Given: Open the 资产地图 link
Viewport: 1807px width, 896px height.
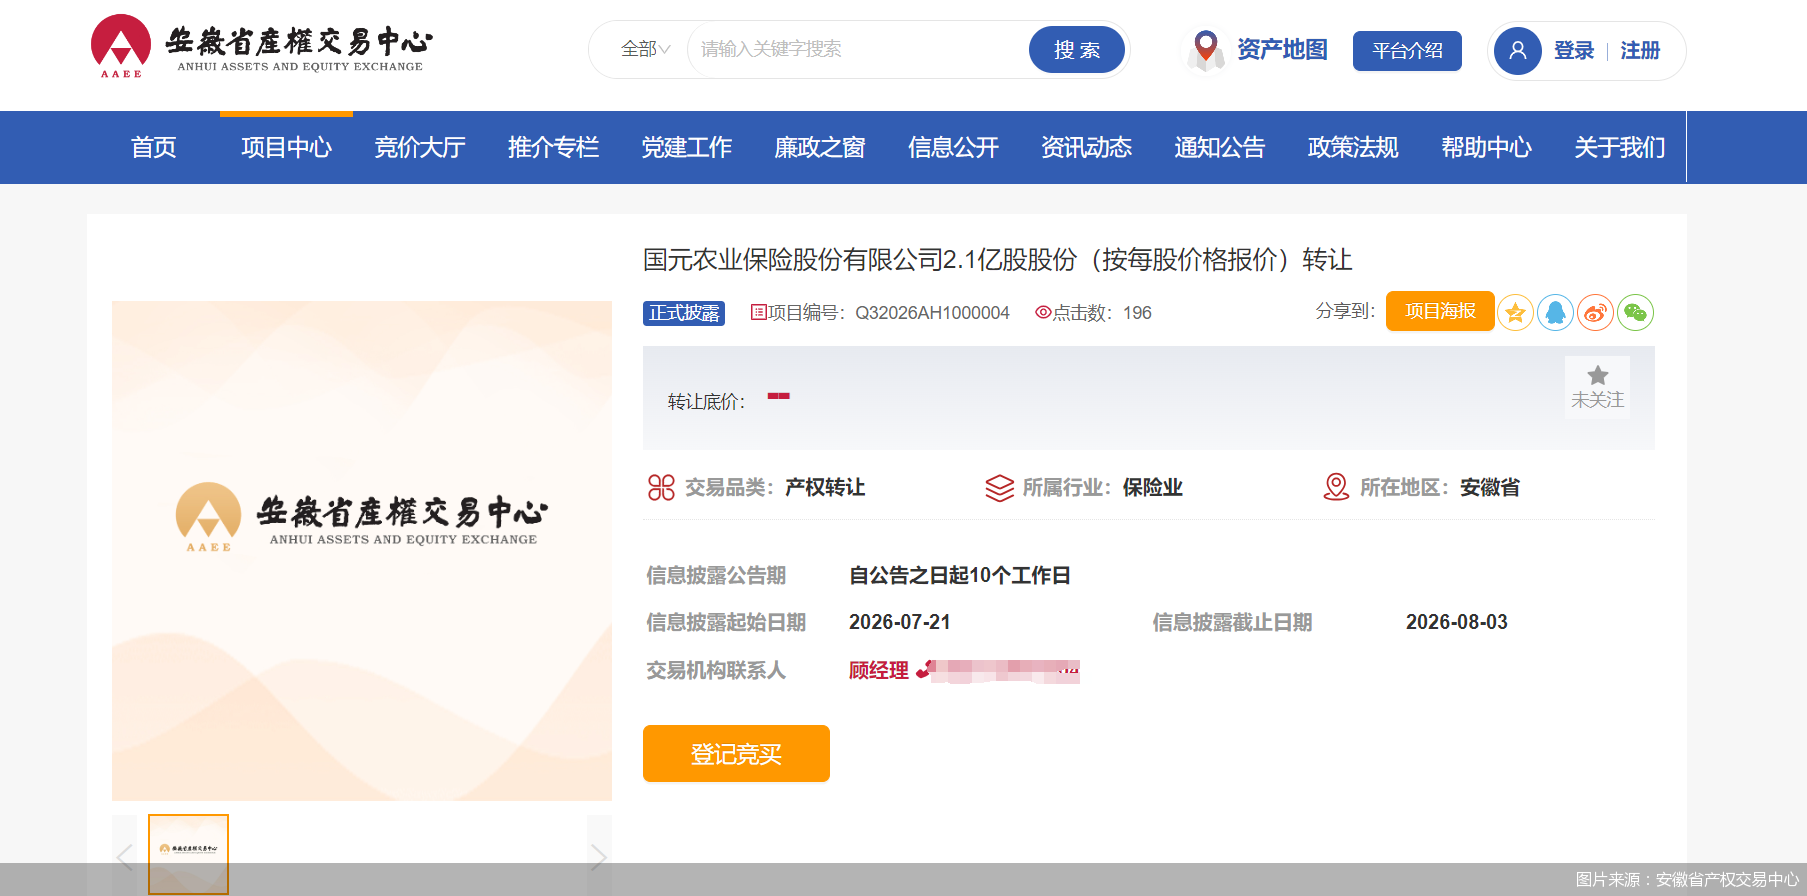Looking at the screenshot, I should (1282, 49).
